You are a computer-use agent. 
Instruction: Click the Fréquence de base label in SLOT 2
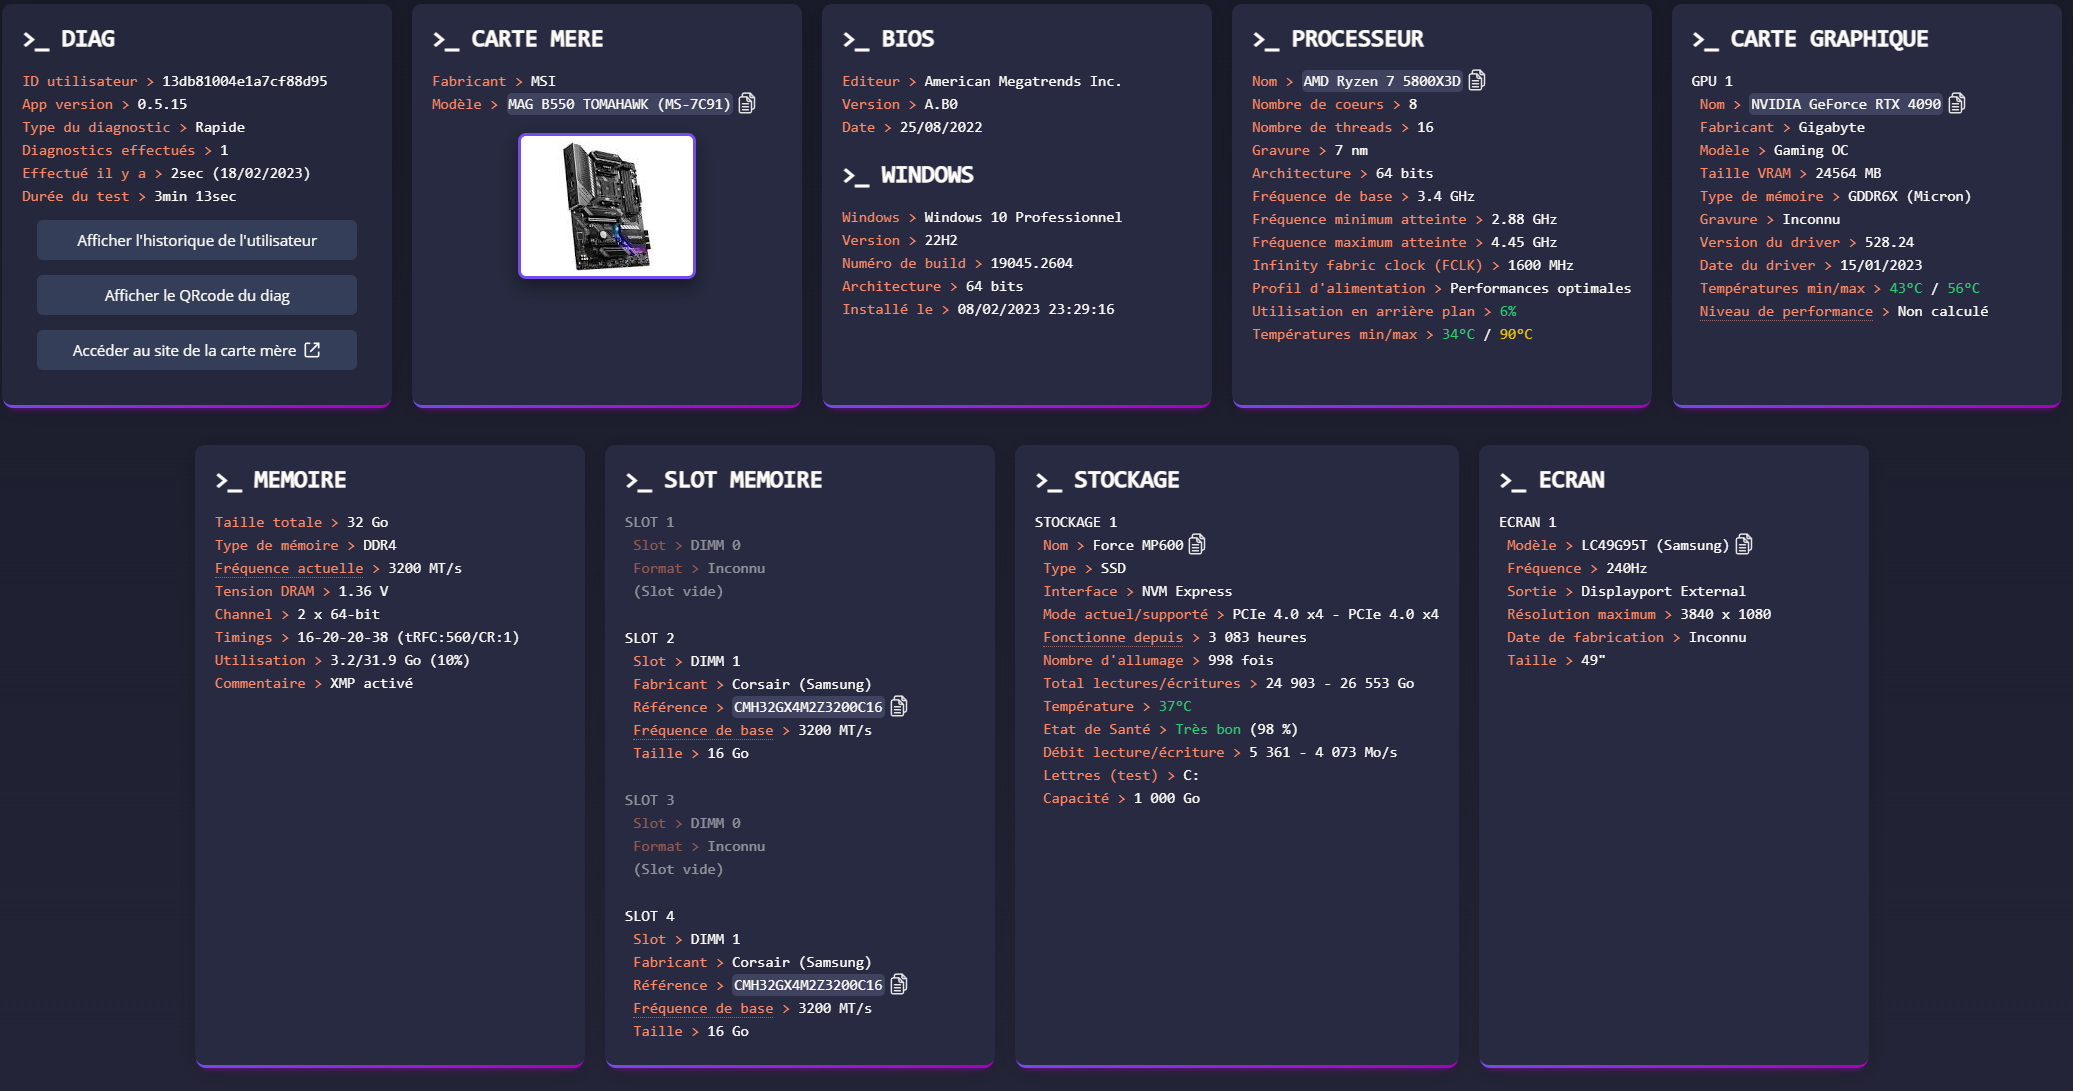pos(703,730)
